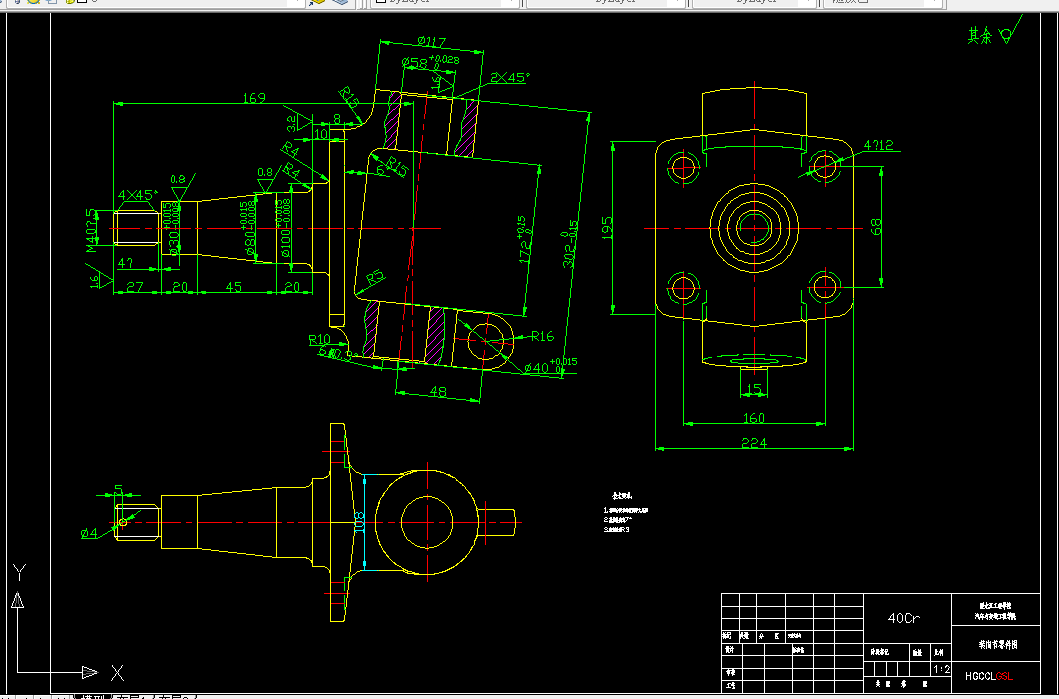Select the Ø117 dimension text

click(432, 42)
